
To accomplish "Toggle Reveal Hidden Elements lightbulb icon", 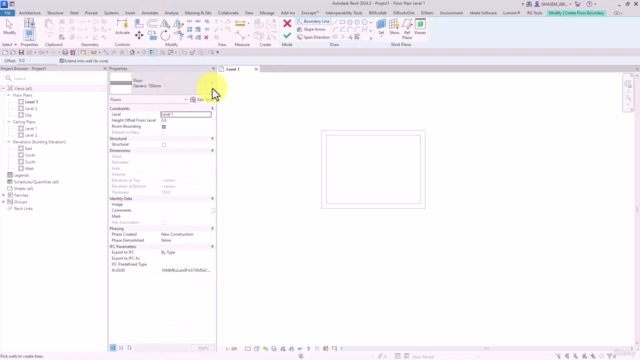I will (309, 349).
